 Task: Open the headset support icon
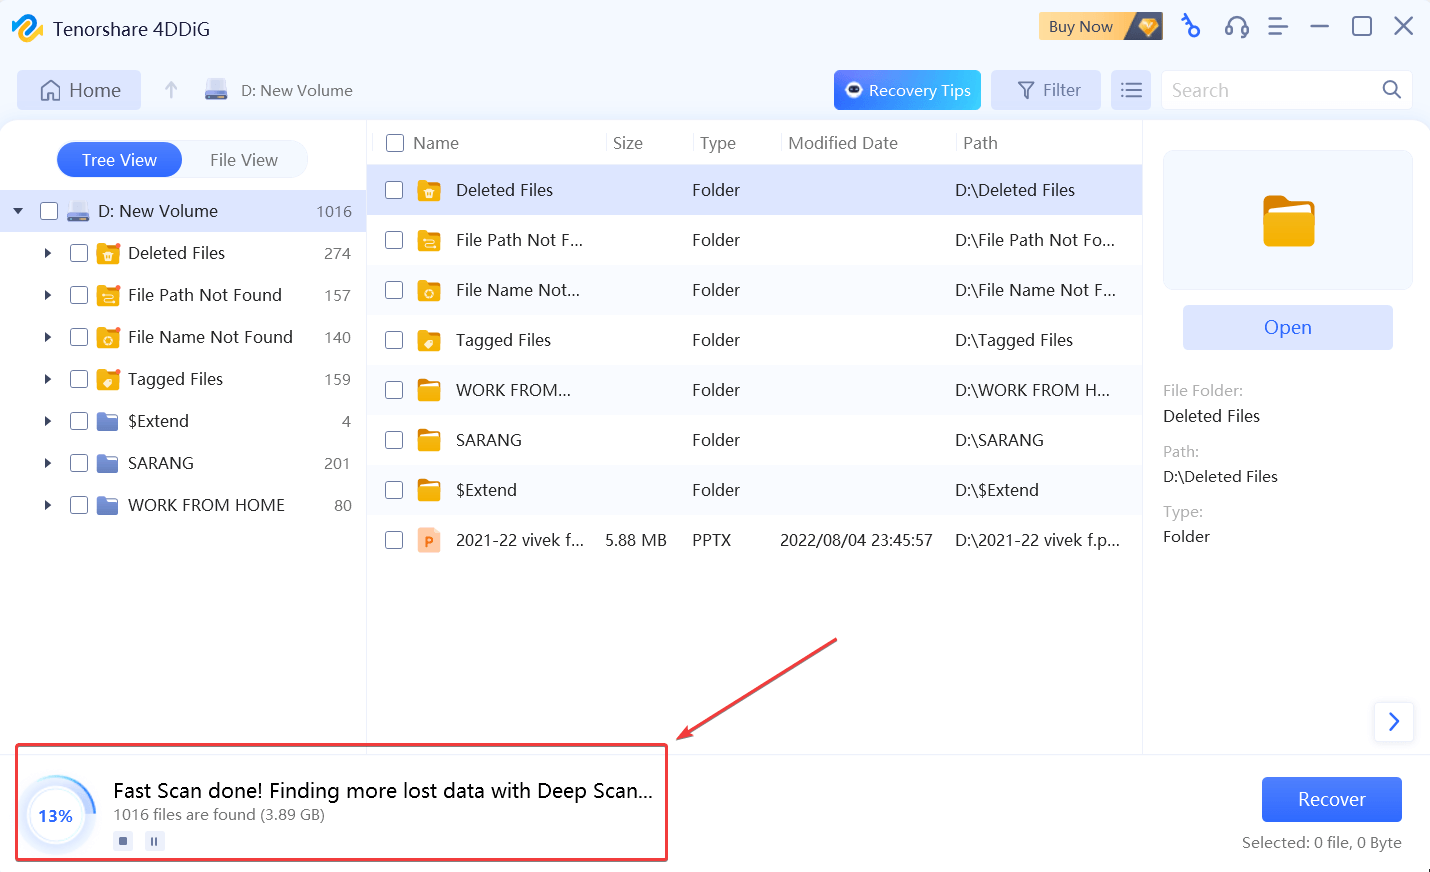pos(1236,27)
